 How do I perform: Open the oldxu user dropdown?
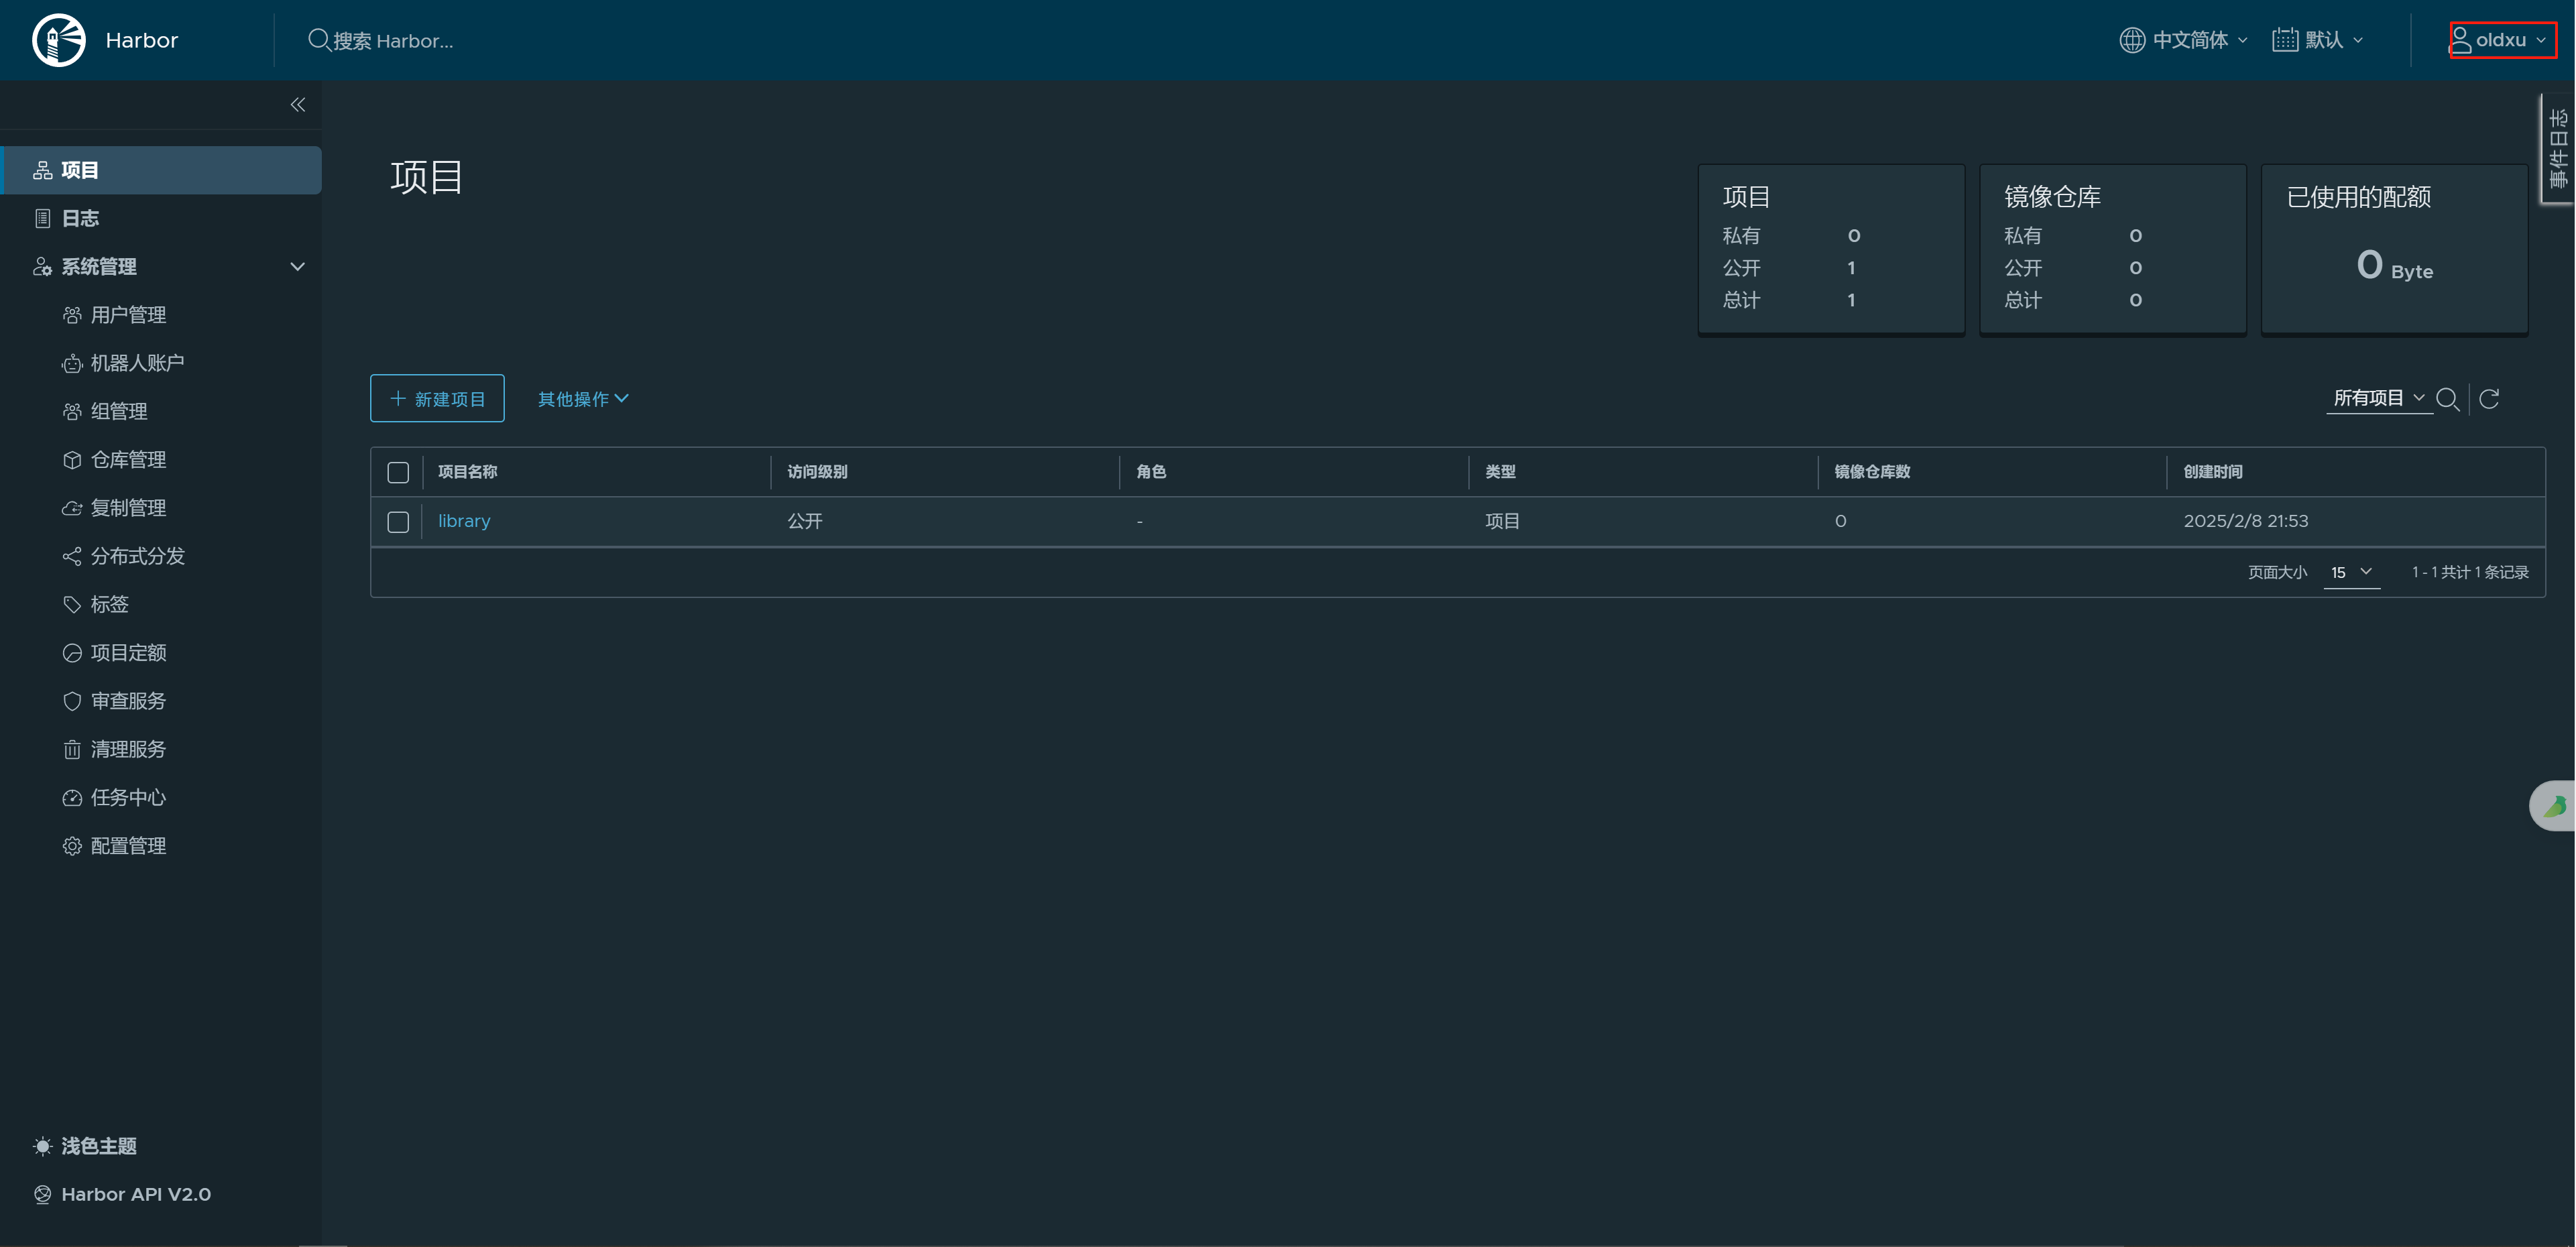click(2501, 40)
